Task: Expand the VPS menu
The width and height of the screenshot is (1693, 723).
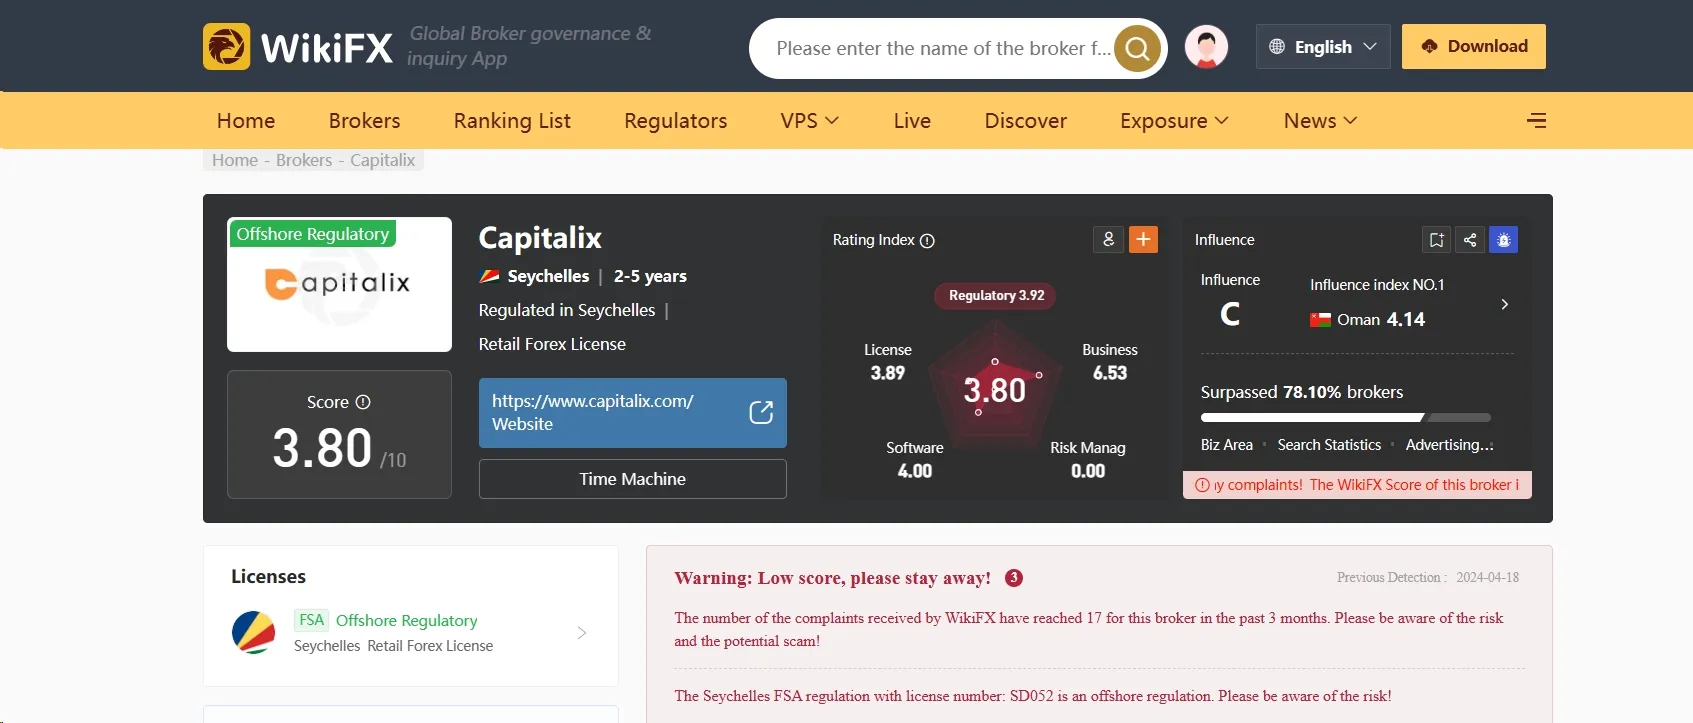Action: click(x=809, y=121)
